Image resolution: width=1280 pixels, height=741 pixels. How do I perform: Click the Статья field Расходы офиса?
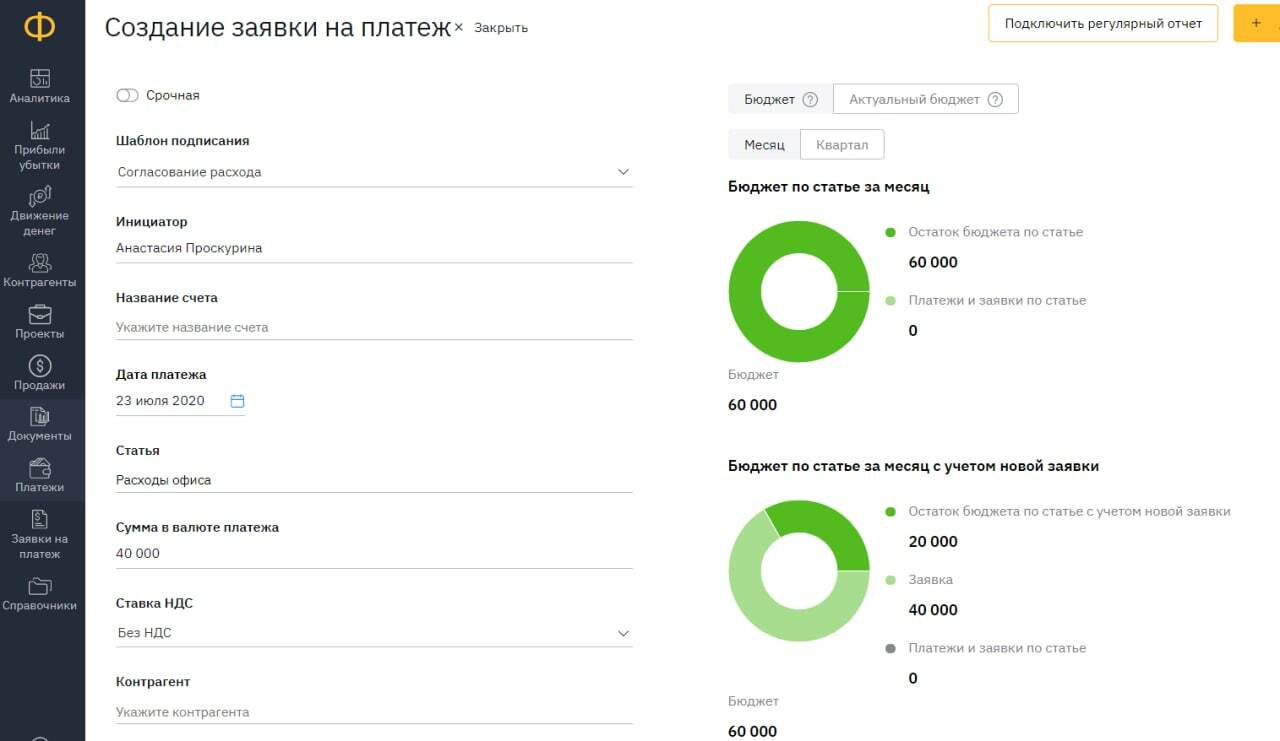[x=374, y=480]
